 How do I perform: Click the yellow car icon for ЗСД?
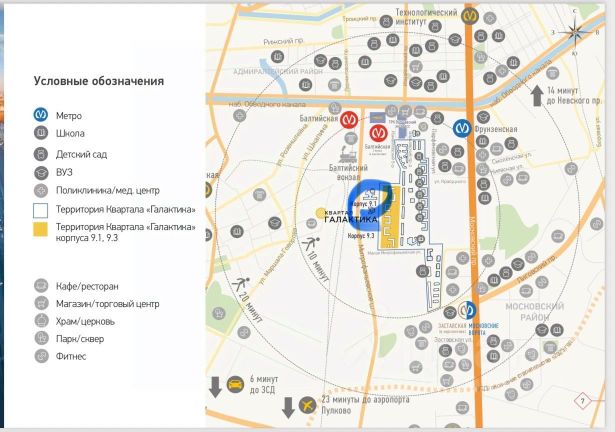click(235, 385)
